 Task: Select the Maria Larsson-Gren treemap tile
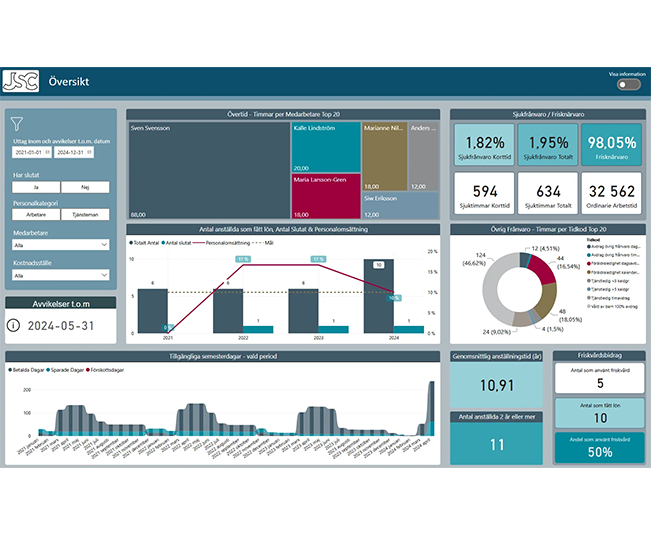[326, 196]
